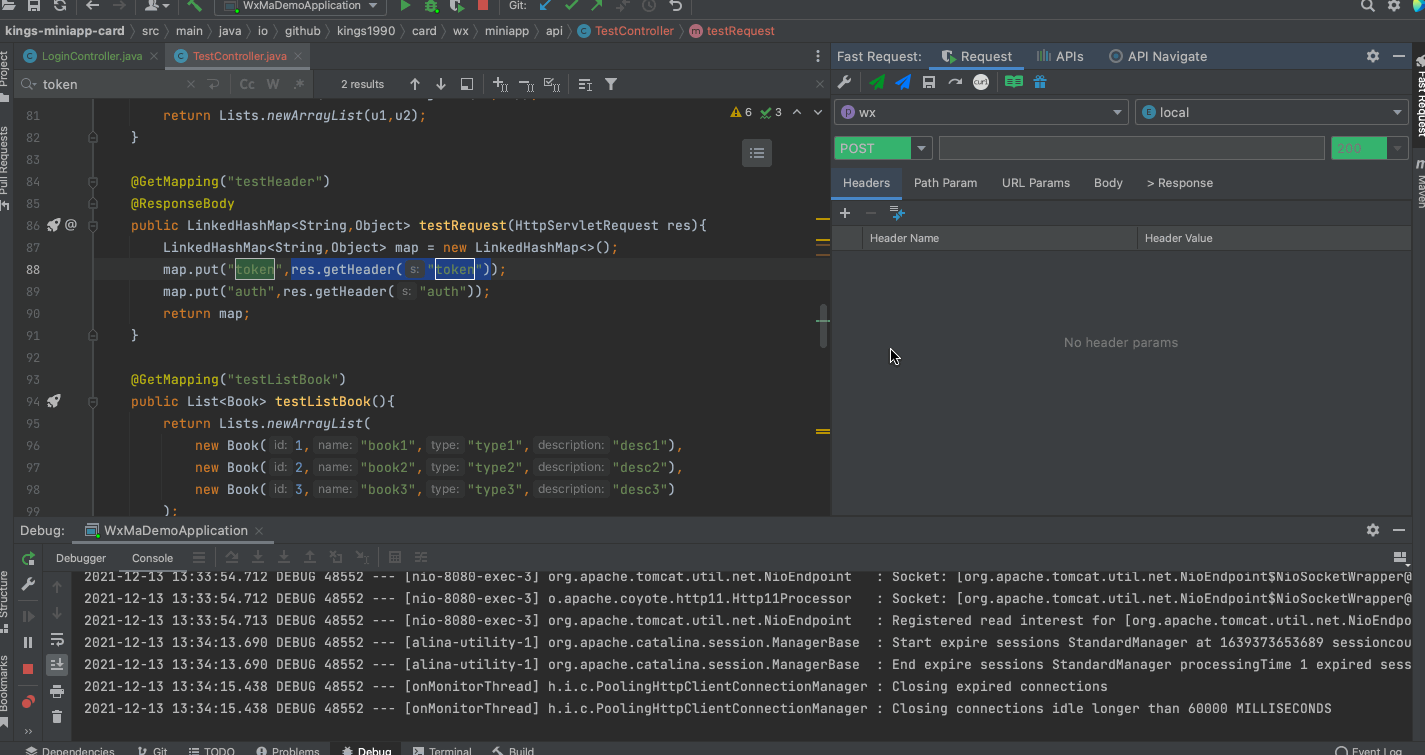Open the local environment dropdown

coord(1397,113)
